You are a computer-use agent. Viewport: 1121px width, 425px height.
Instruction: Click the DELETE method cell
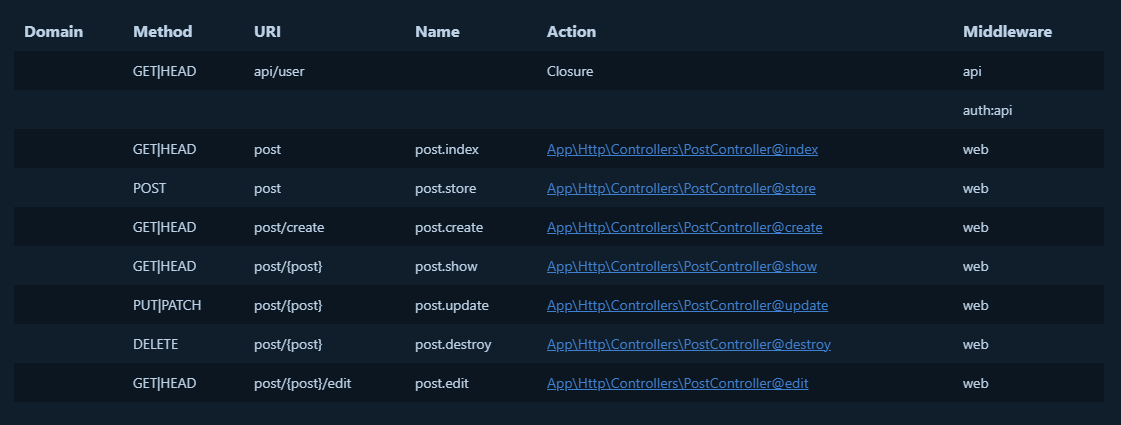pyautogui.click(x=158, y=344)
